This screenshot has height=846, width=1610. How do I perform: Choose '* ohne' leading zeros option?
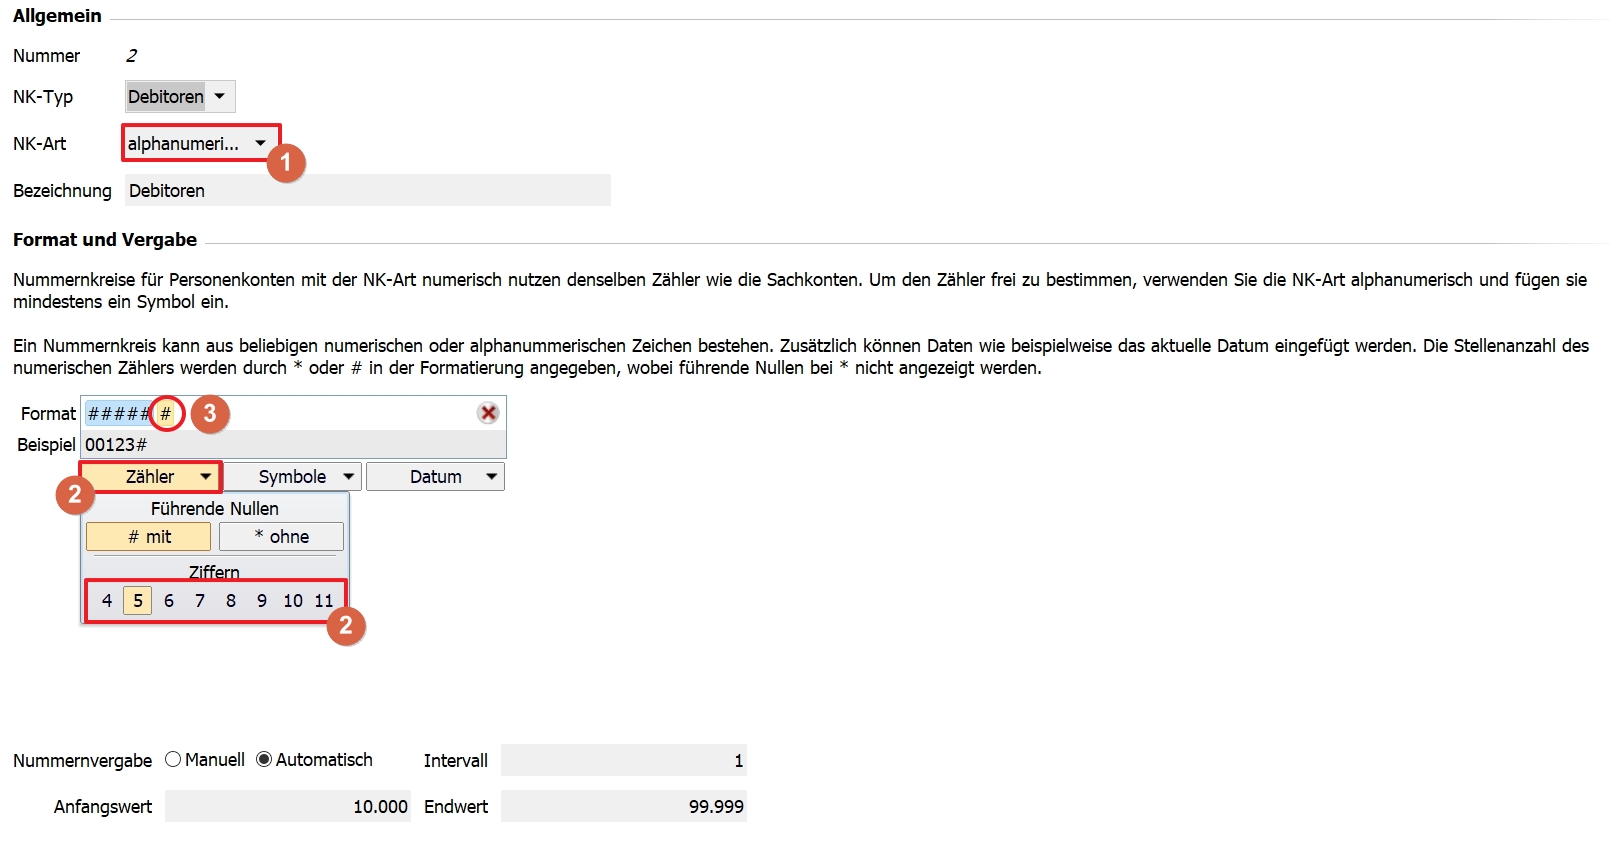click(x=281, y=537)
